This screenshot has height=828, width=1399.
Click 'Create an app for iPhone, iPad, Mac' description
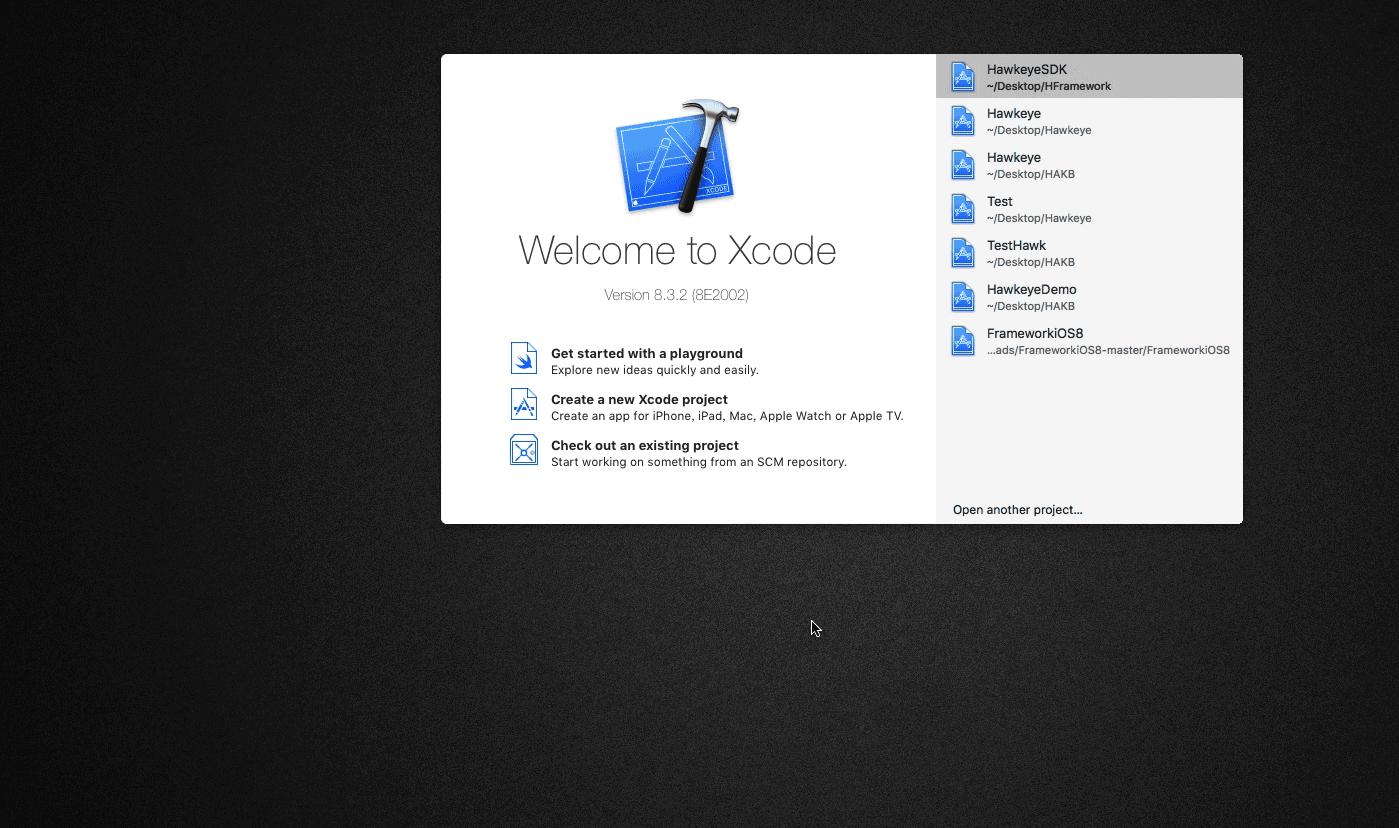727,416
